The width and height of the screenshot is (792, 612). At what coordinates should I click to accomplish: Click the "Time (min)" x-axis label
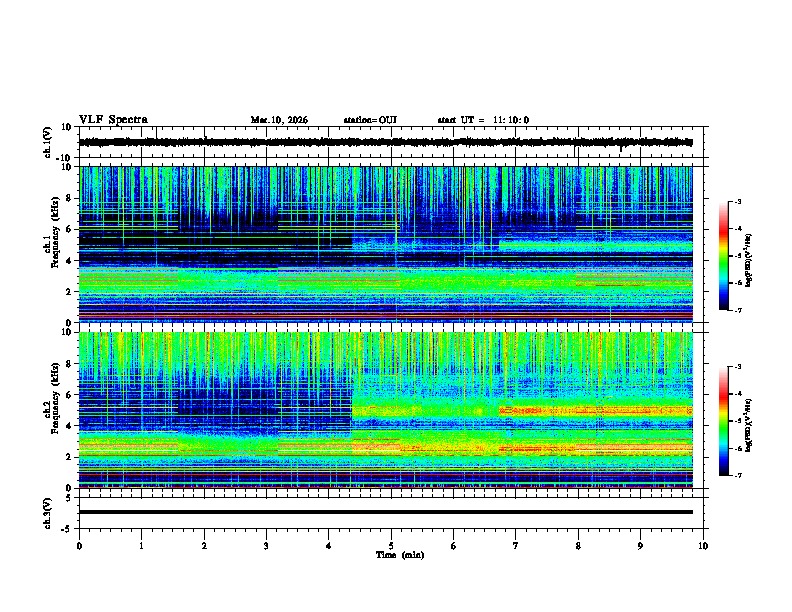[400, 555]
